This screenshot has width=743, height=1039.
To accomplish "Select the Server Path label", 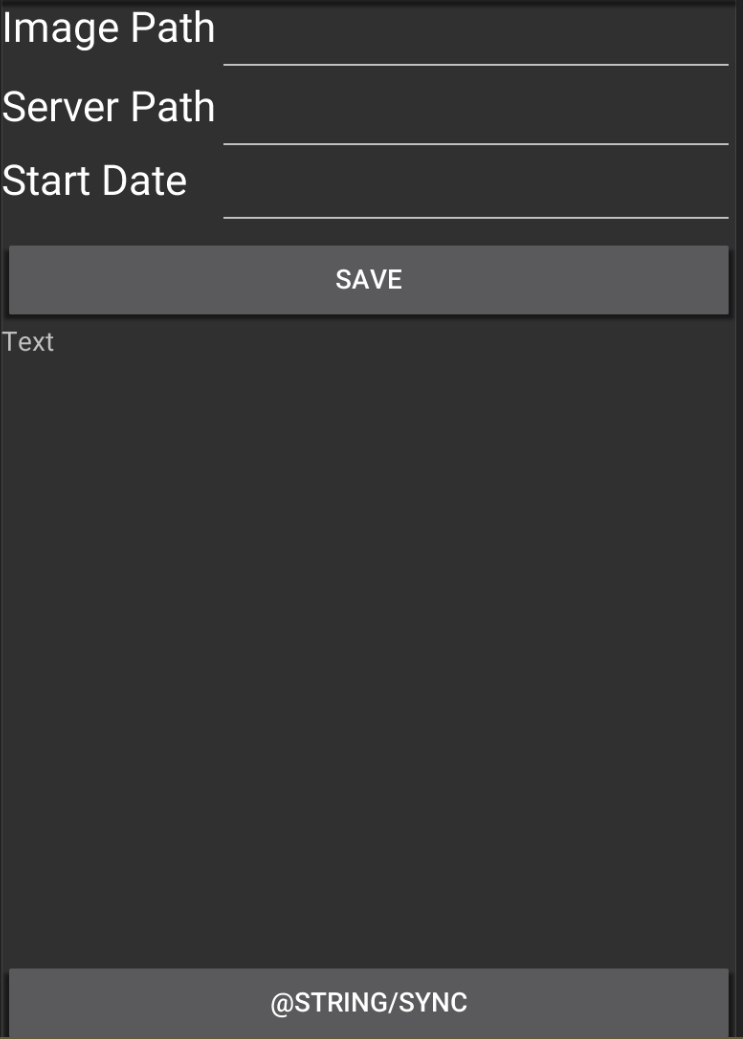I will [x=110, y=105].
